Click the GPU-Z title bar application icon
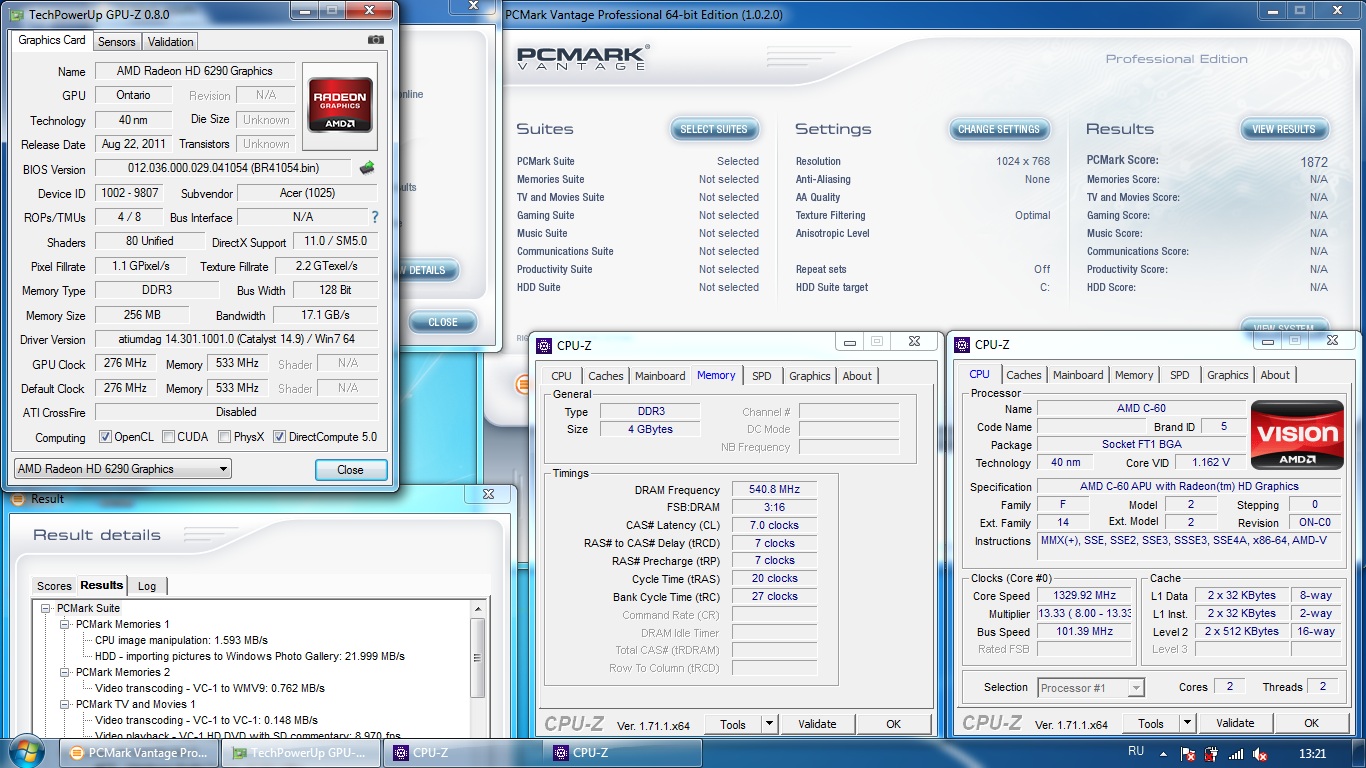1366x768 pixels. (15, 14)
